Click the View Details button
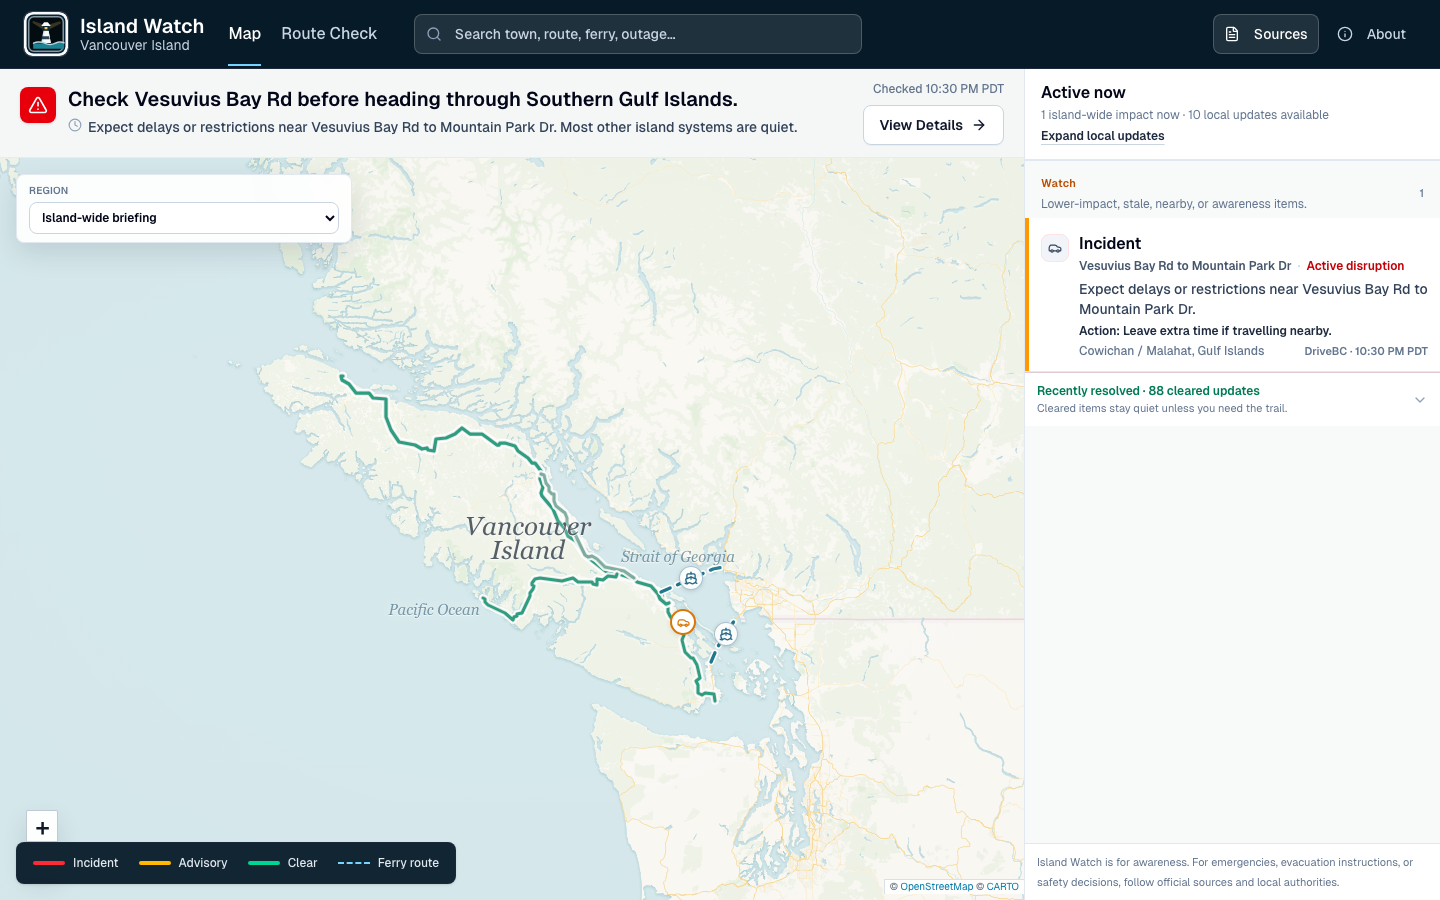This screenshot has height=900, width=1440. pyautogui.click(x=933, y=125)
